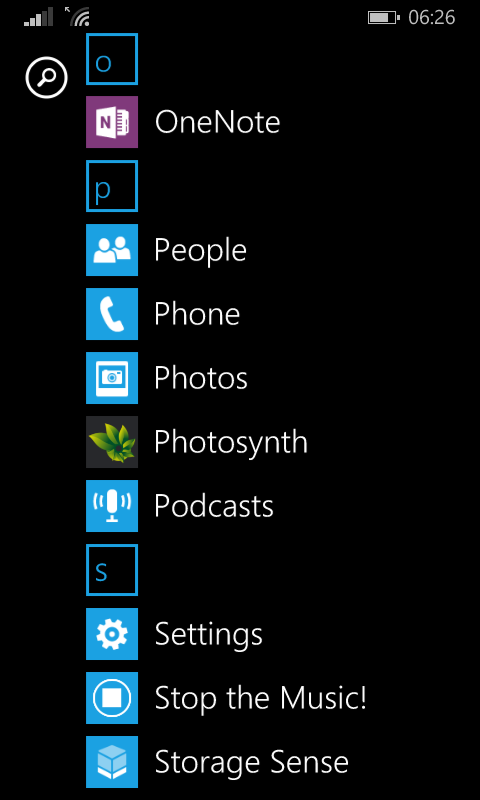The image size is (480, 800).
Task: Select the Stop the Music! label
Action: (x=261, y=698)
